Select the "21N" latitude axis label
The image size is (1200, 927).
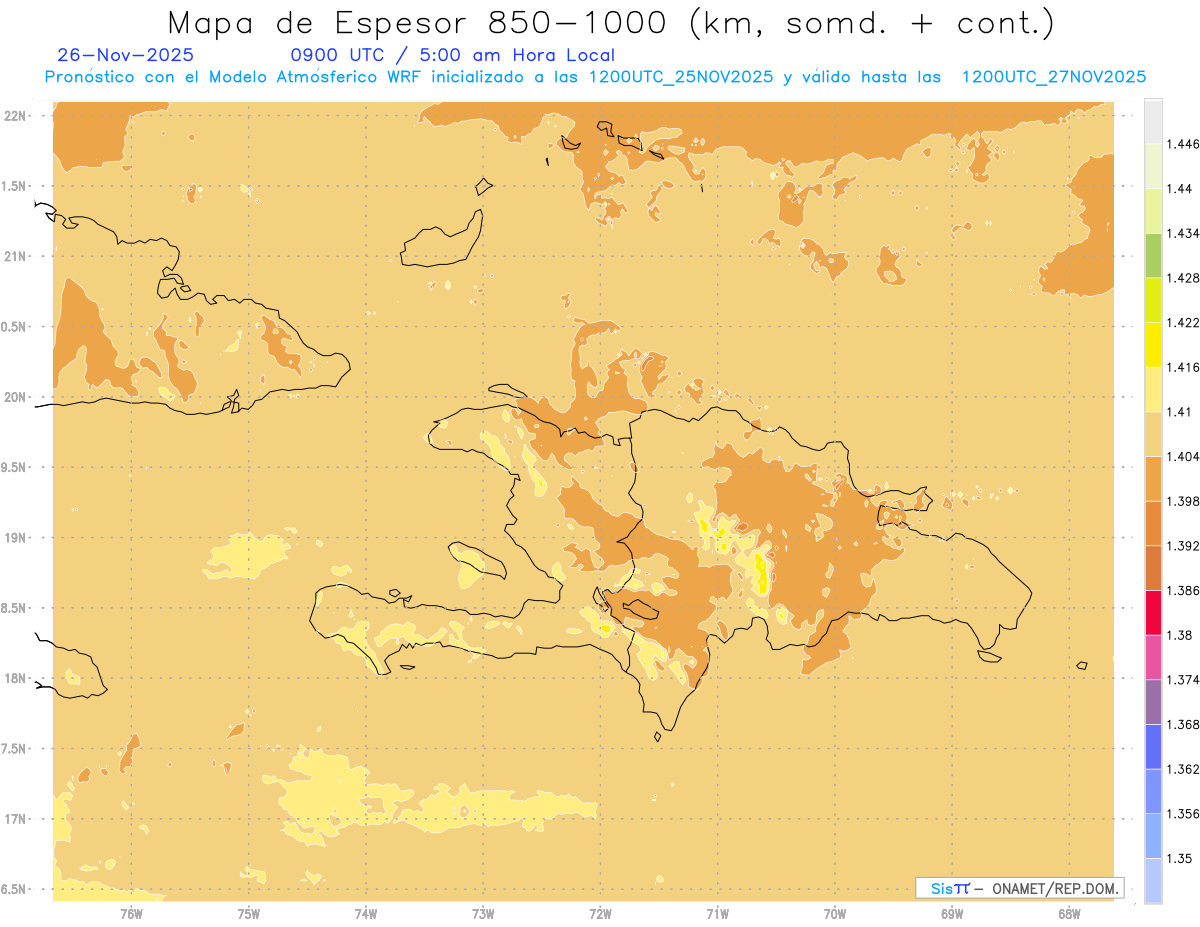[x=14, y=256]
